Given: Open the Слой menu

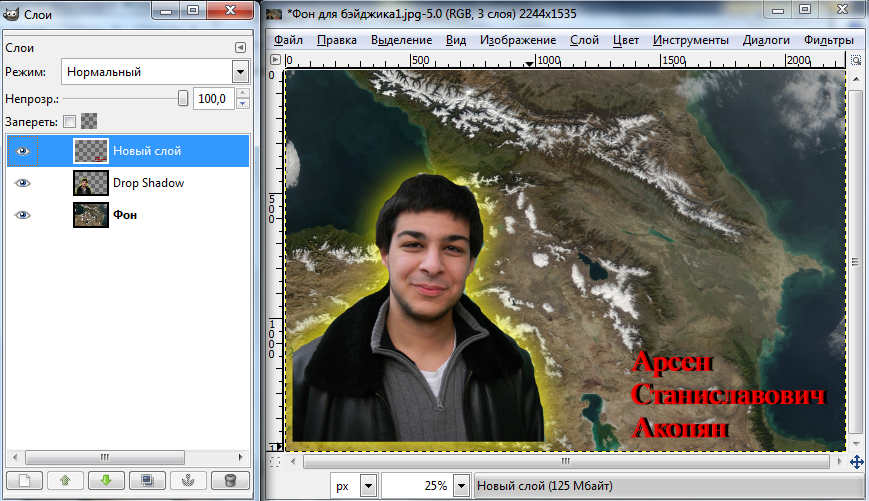Looking at the screenshot, I should 584,40.
